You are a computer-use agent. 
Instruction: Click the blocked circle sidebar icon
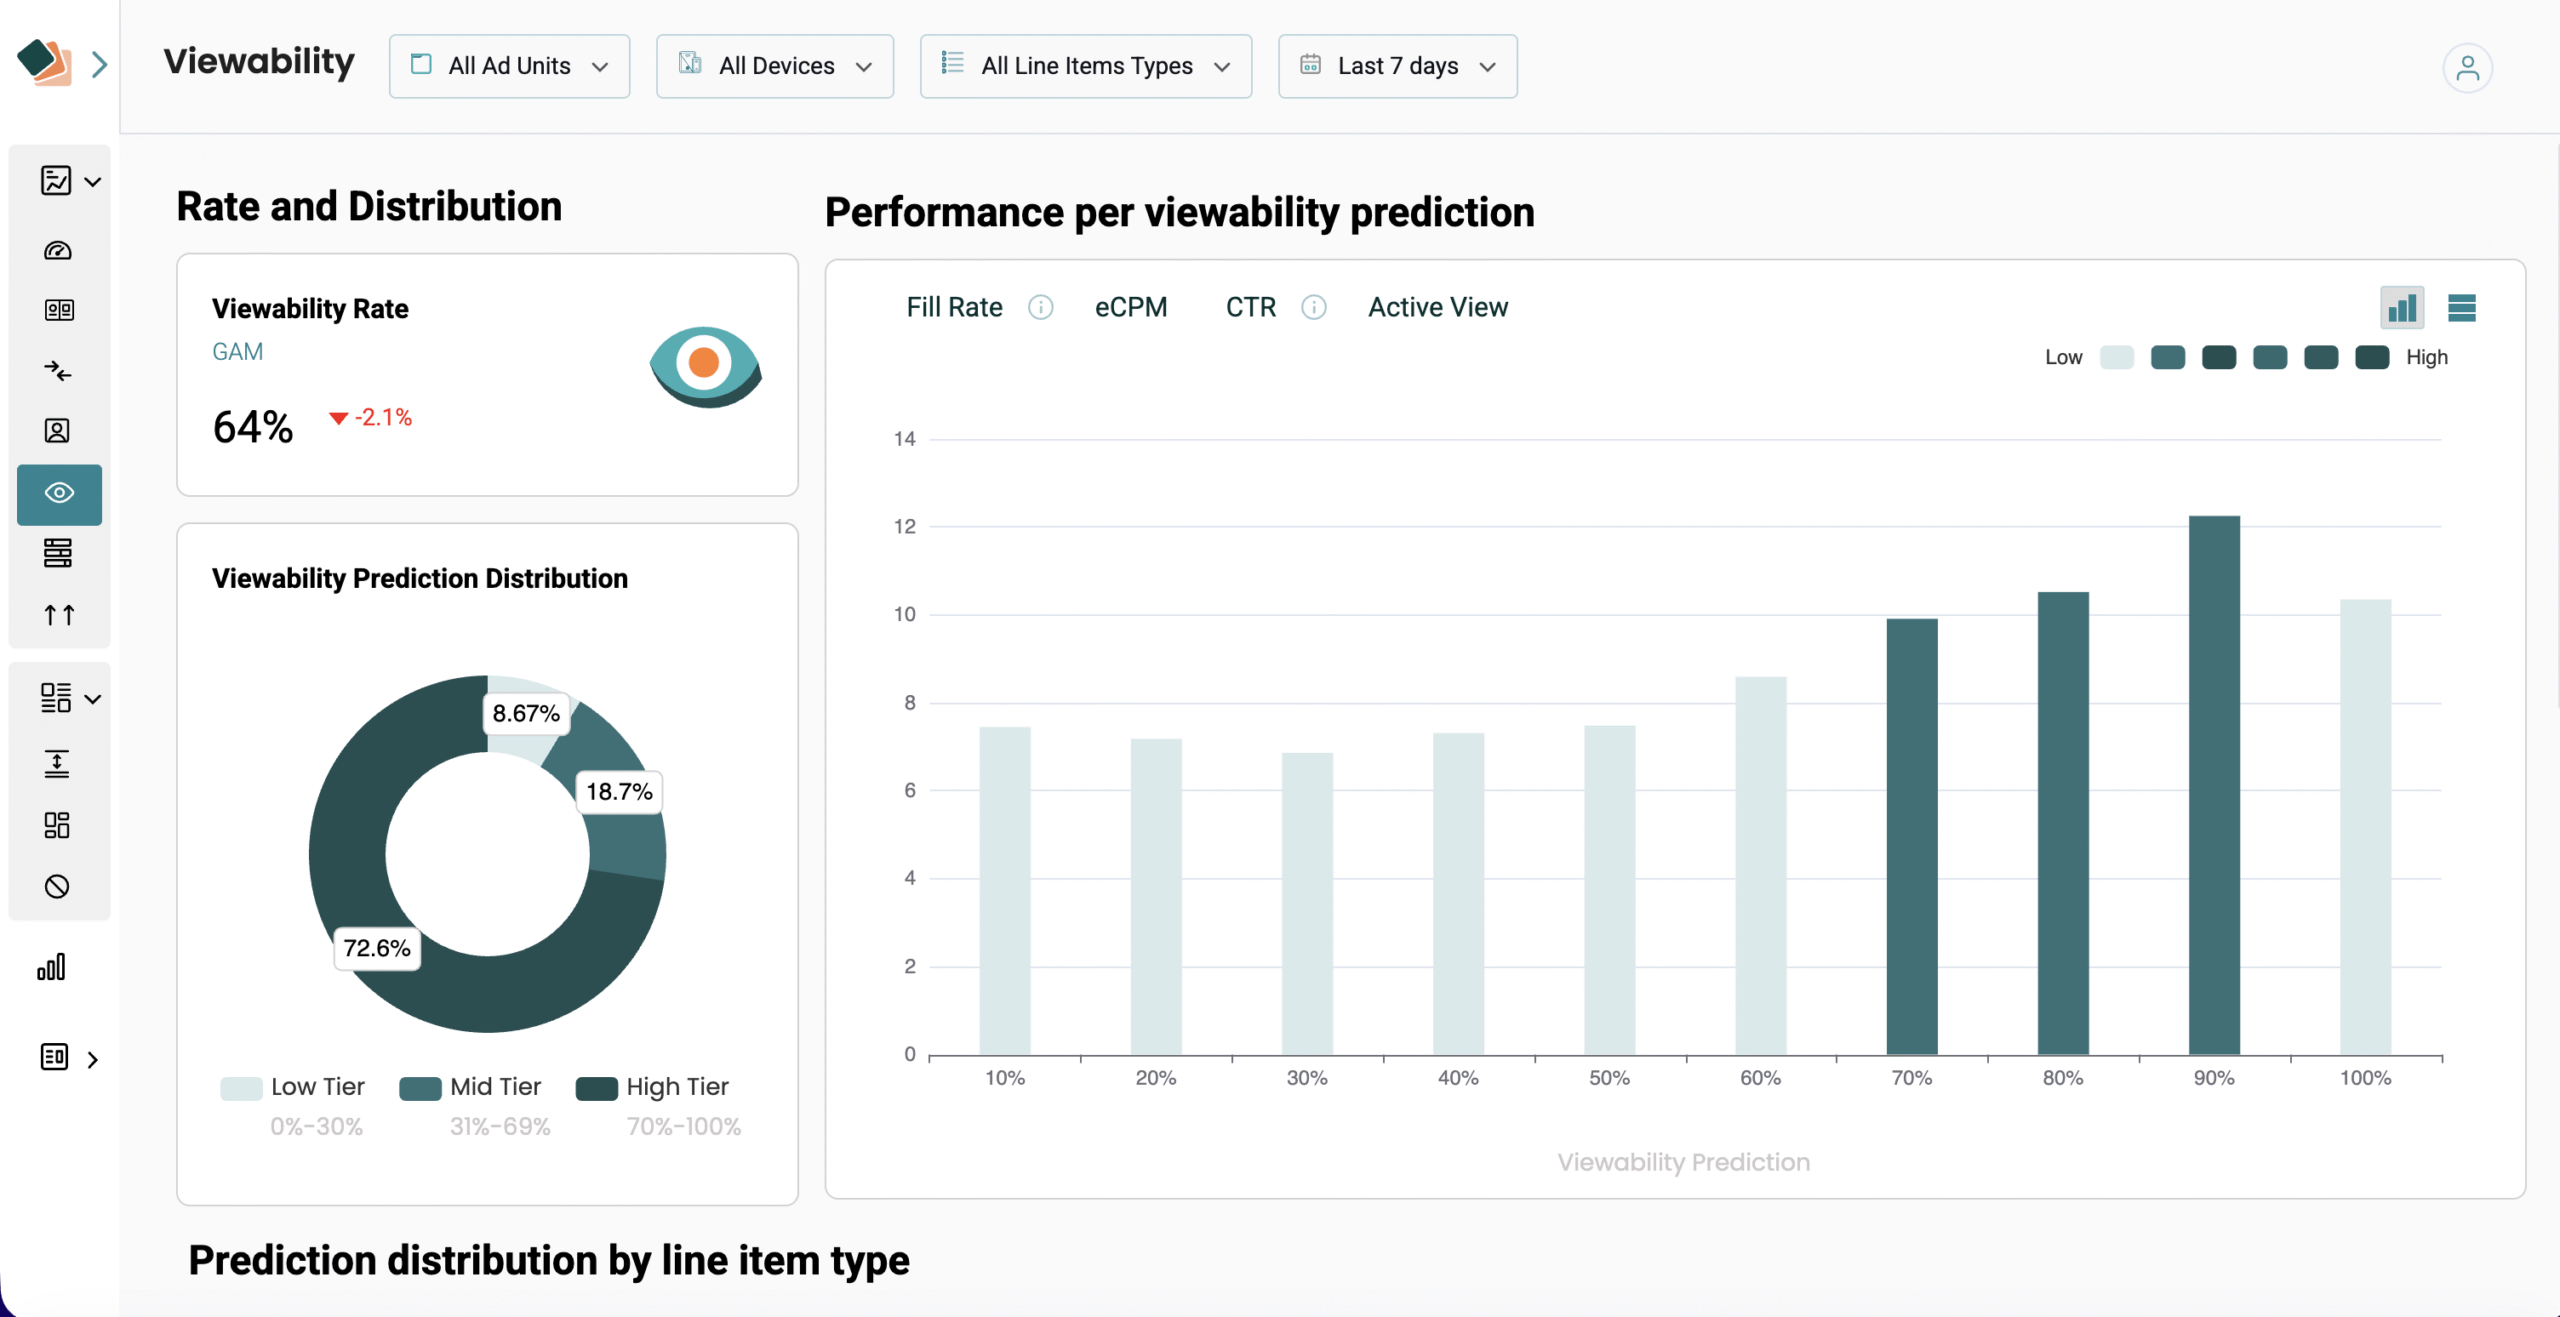click(57, 886)
